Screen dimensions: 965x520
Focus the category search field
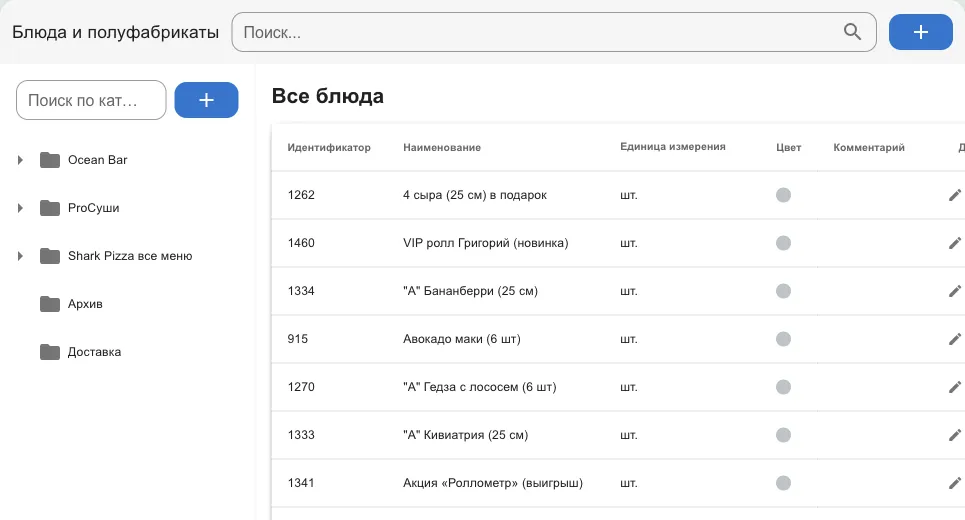pos(91,100)
